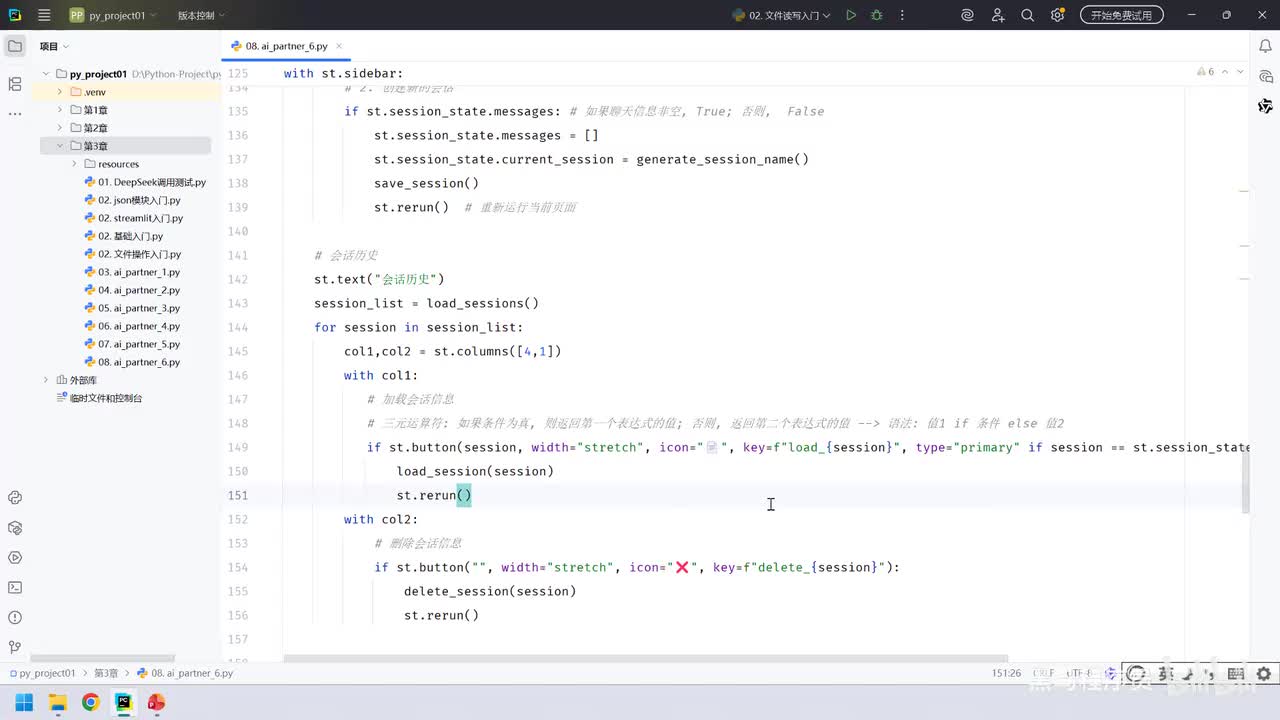
Task: Open the AI assistant spiral icon in the top toolbar
Action: [x=967, y=15]
